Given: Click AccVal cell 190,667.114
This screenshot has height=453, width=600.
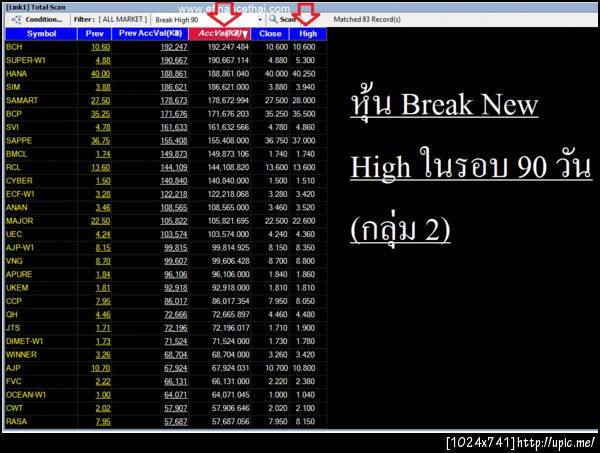Looking at the screenshot, I should pyautogui.click(x=228, y=60).
